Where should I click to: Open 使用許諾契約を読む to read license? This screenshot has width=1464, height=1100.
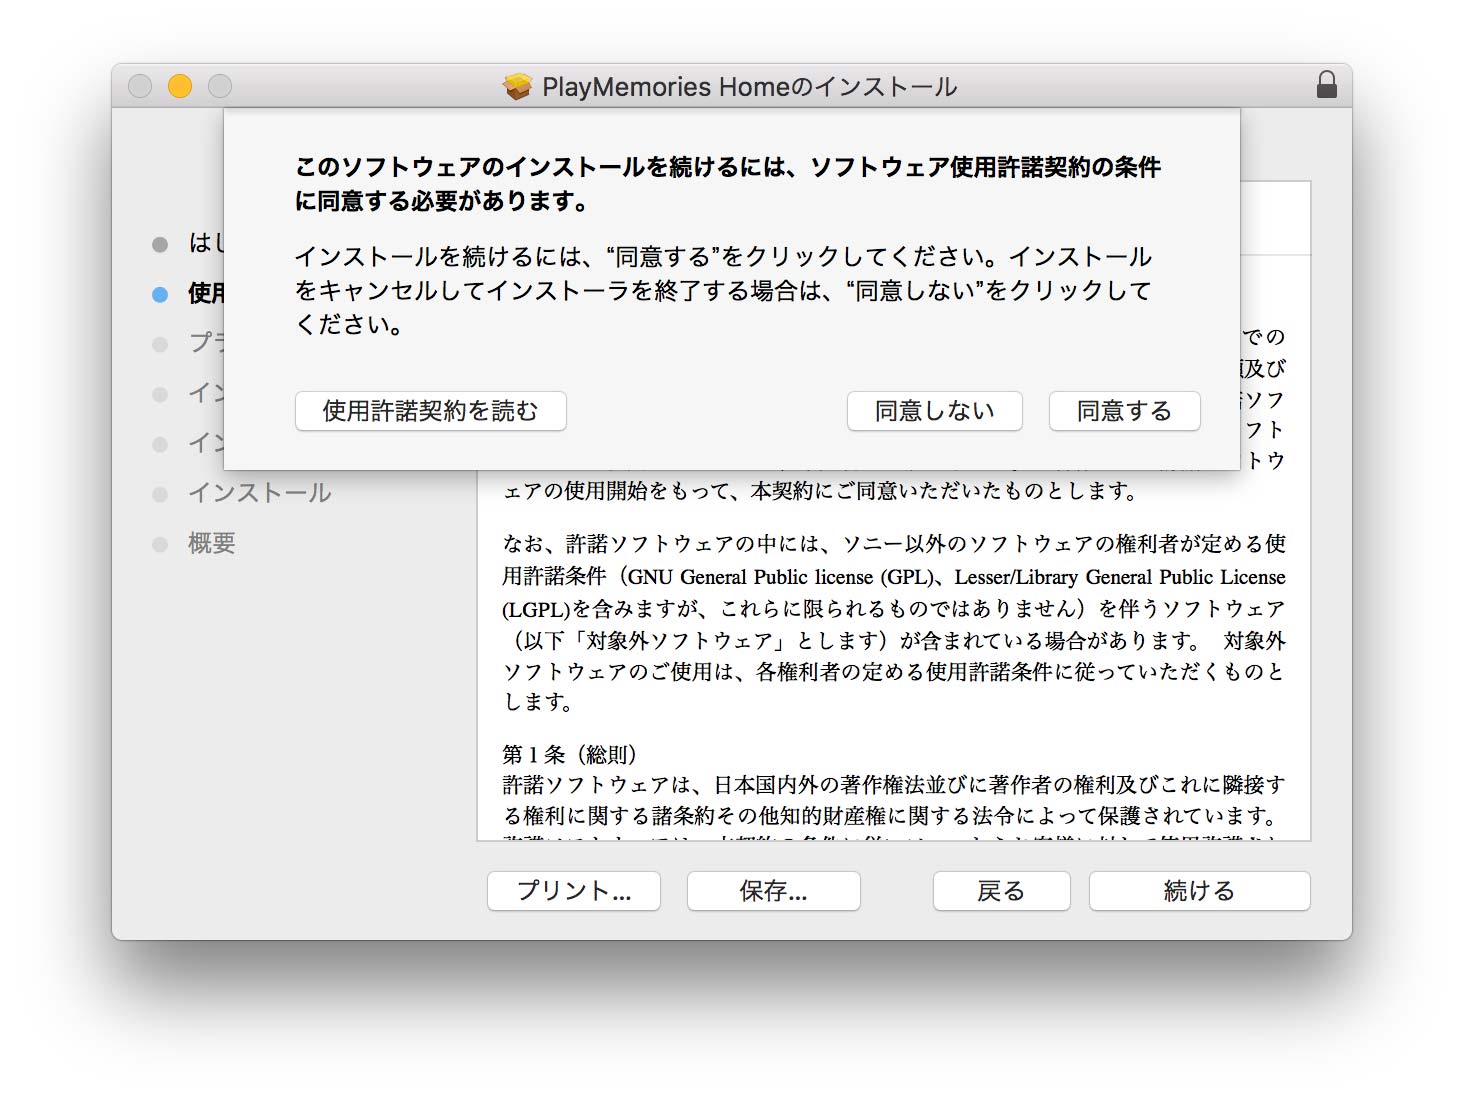click(430, 411)
